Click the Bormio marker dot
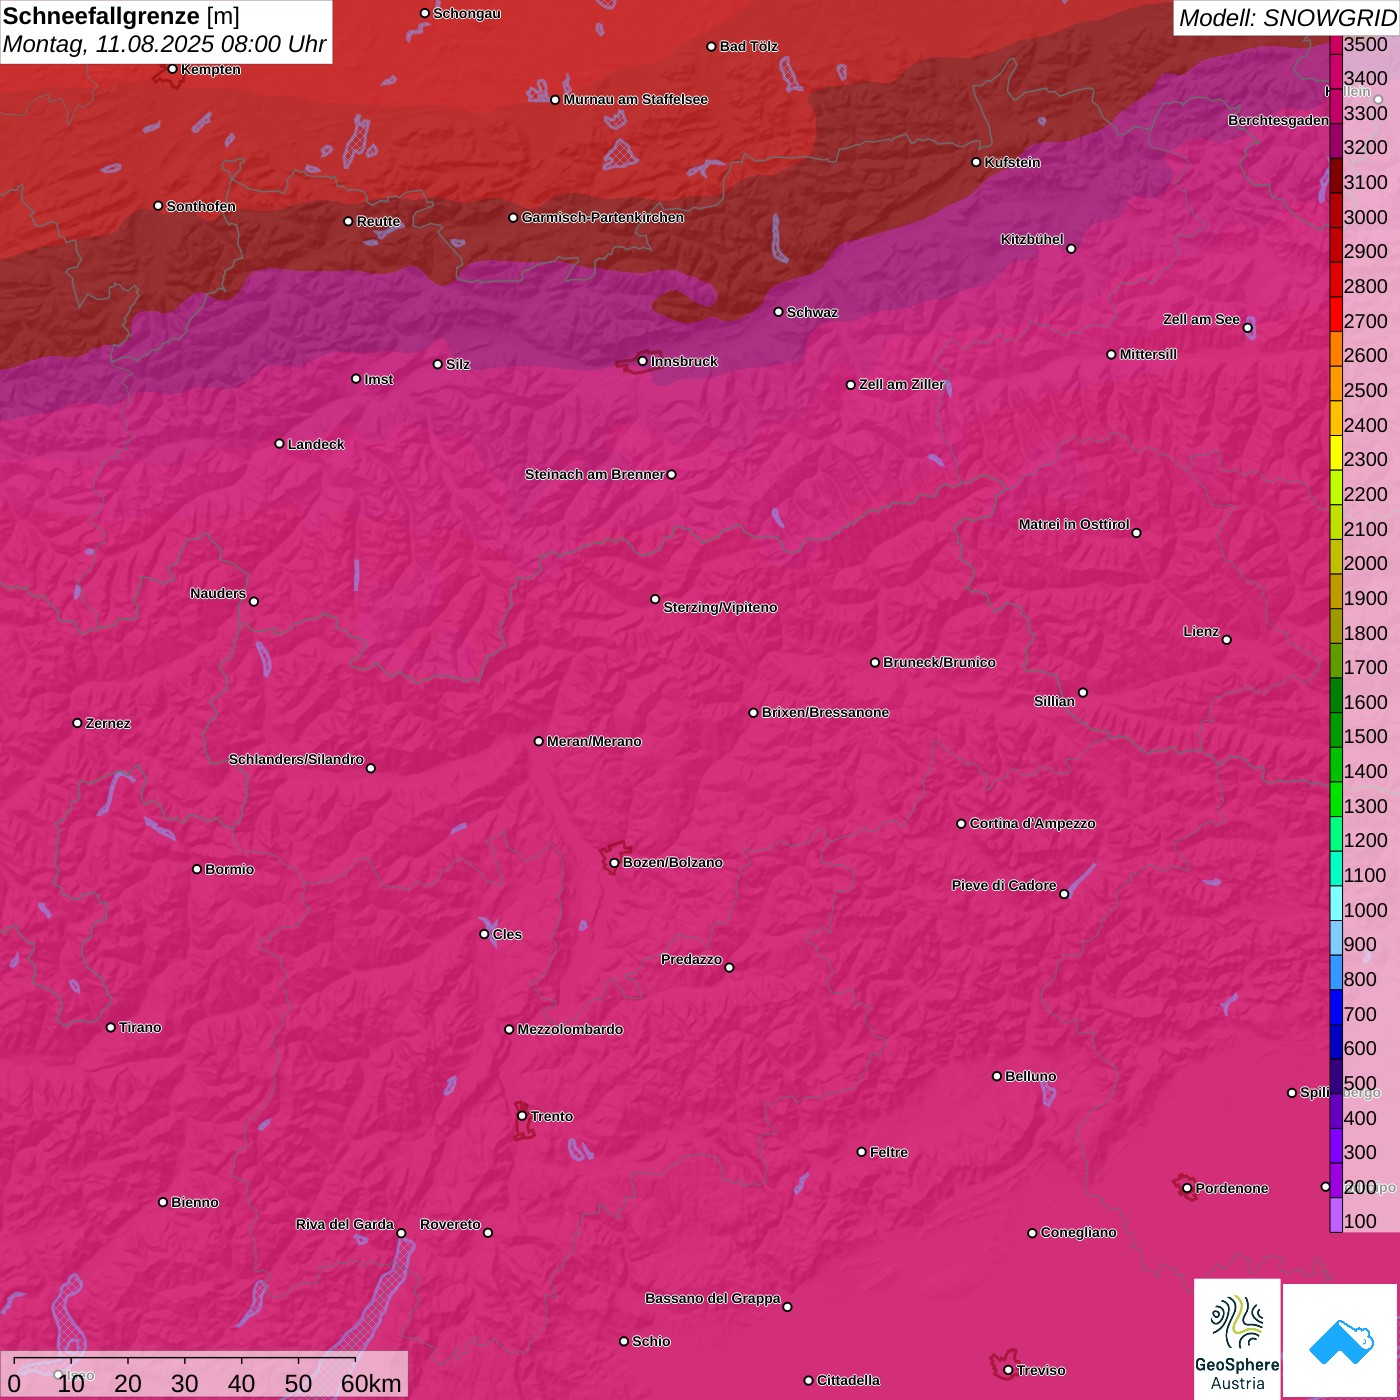The width and height of the screenshot is (1400, 1400). tap(197, 869)
